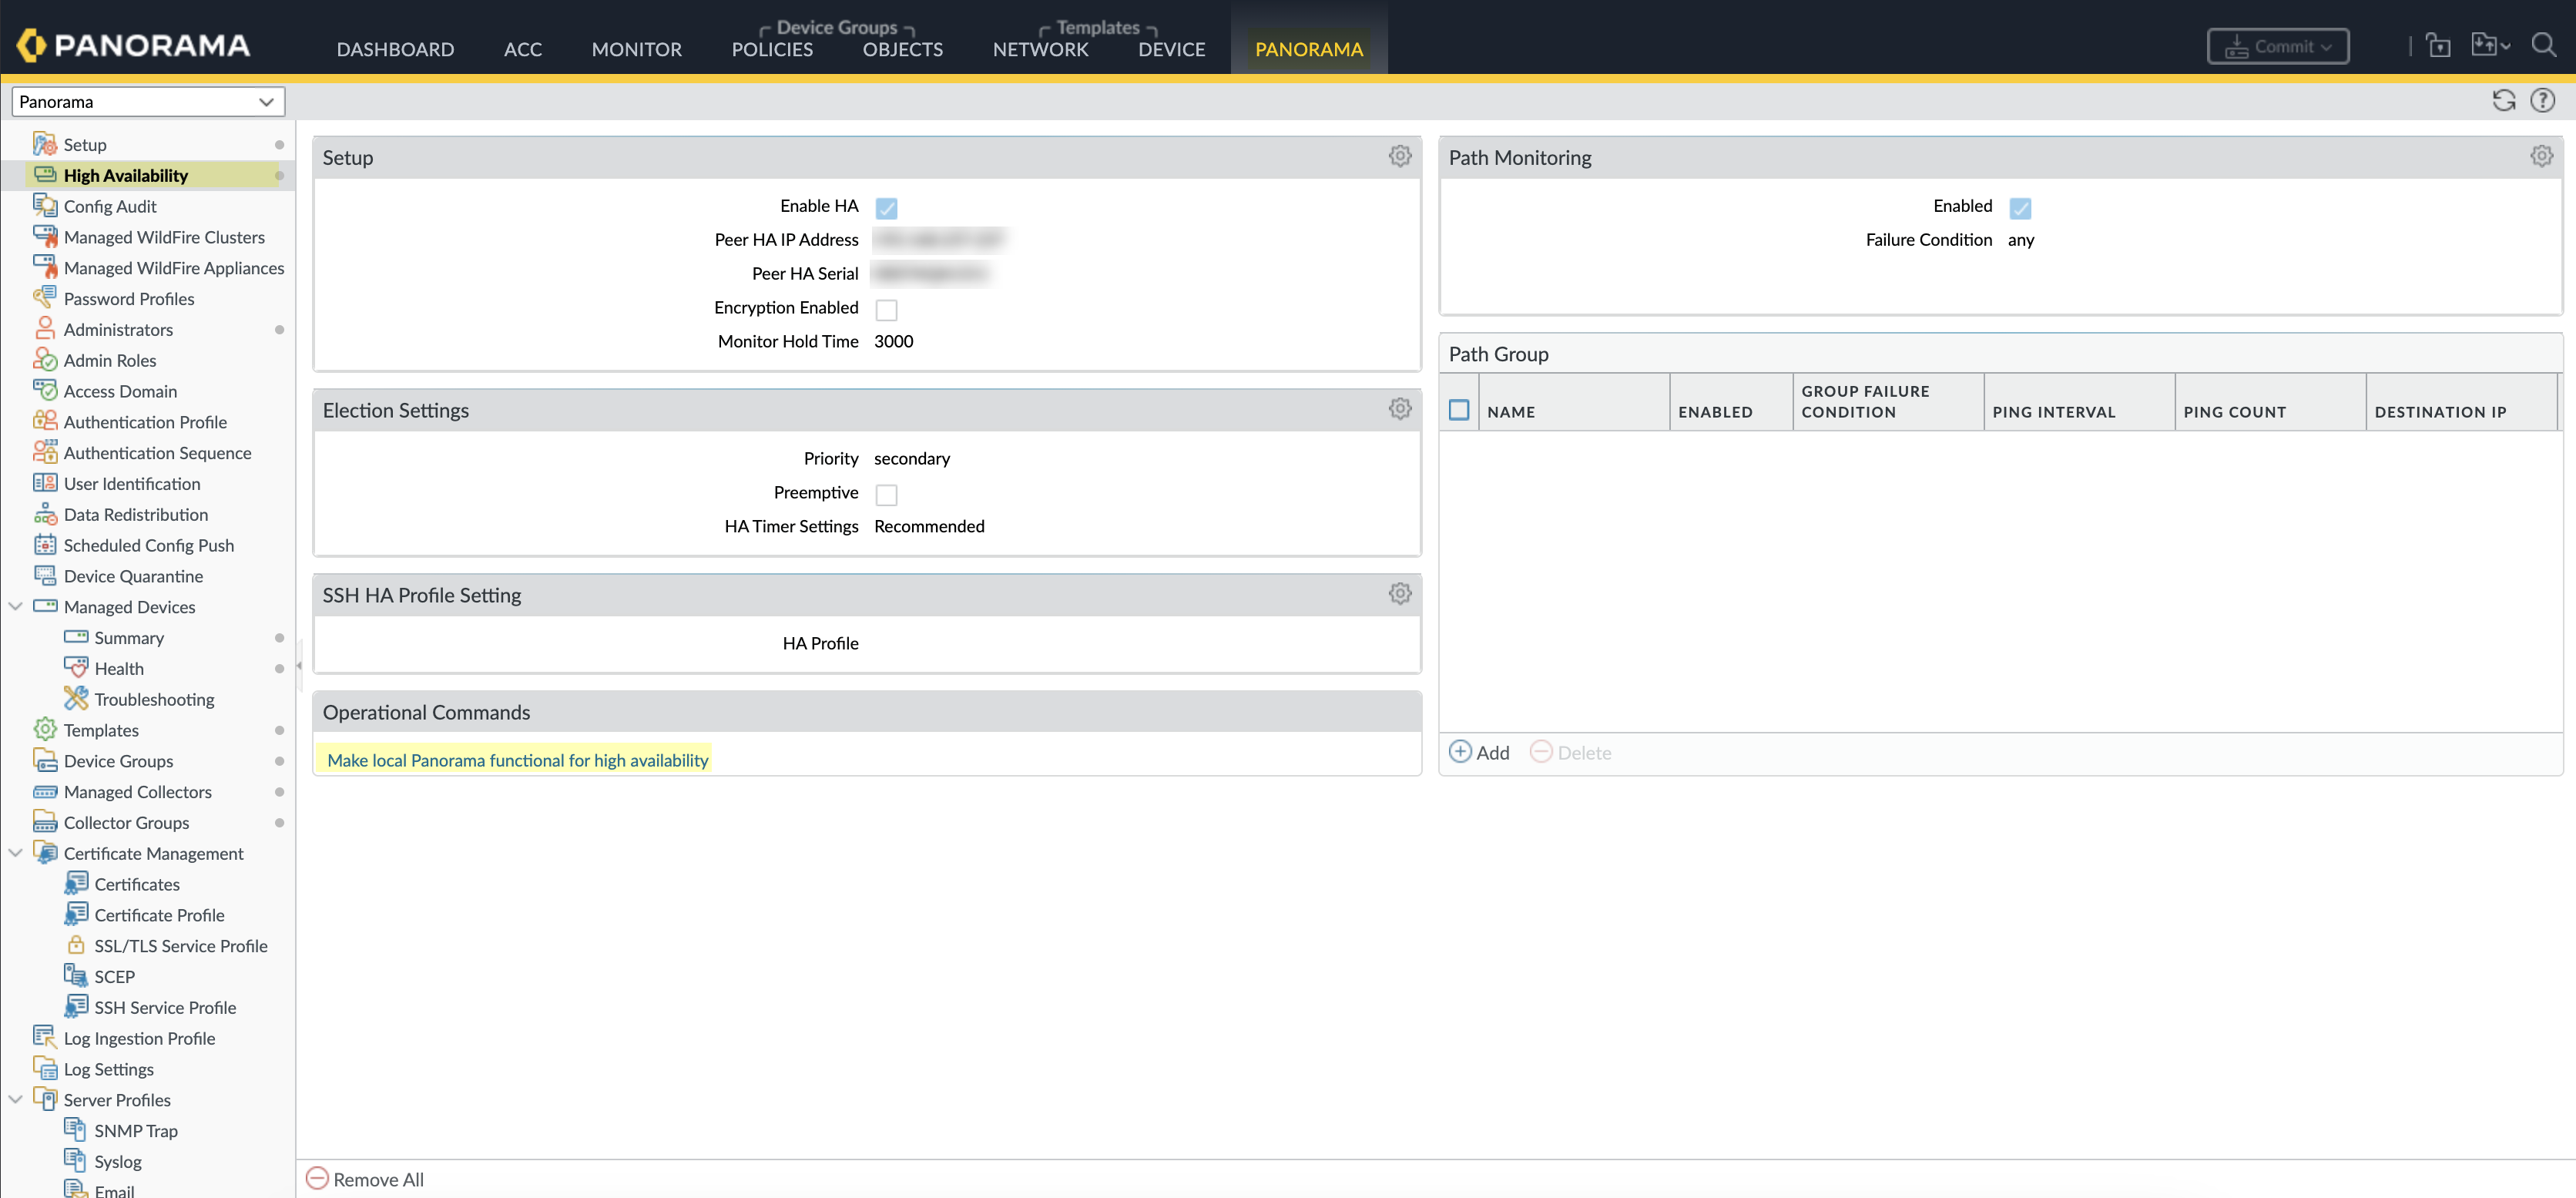Select all rows in Path Group header checkbox
The image size is (2576, 1198).
coord(1459,411)
